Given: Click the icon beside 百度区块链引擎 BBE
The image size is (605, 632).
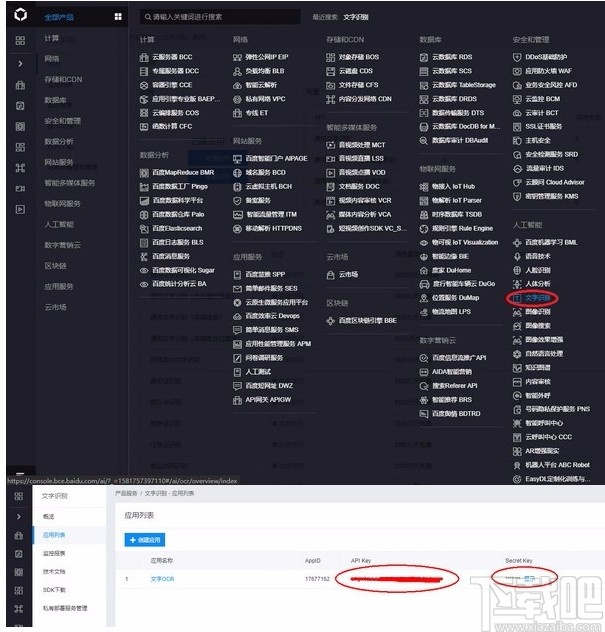Looking at the screenshot, I should [330, 321].
